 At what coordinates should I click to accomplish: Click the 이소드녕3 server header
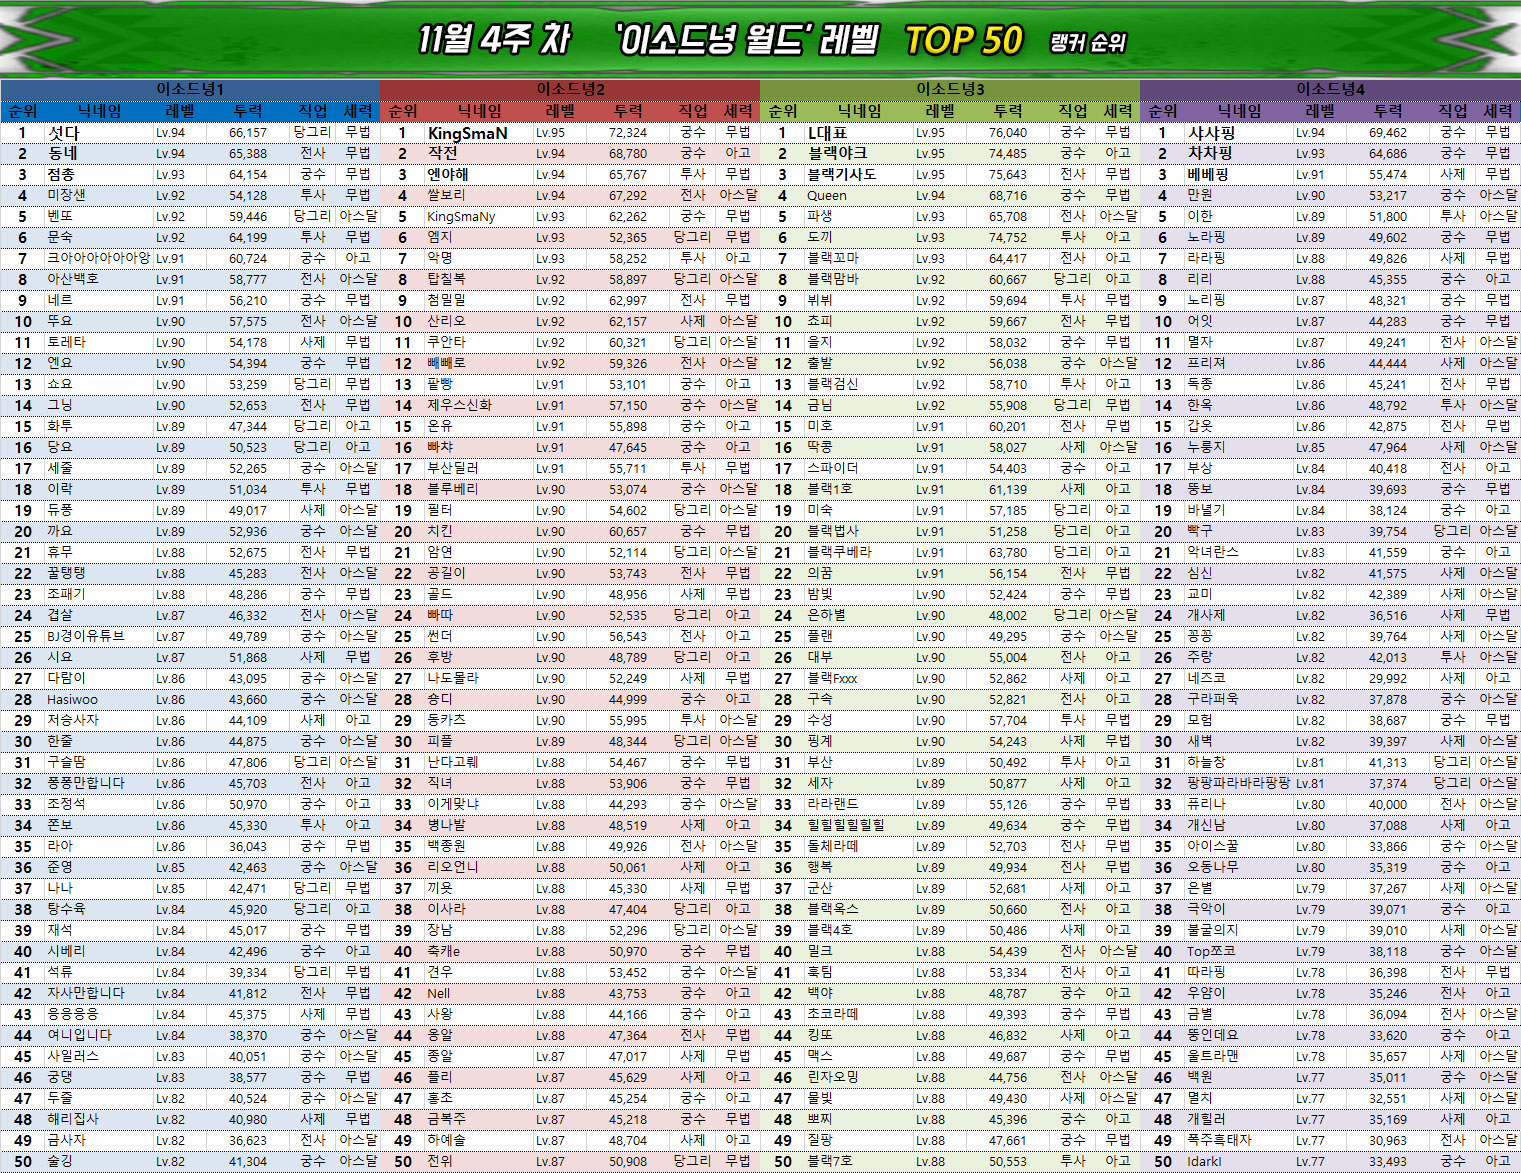coord(950,89)
